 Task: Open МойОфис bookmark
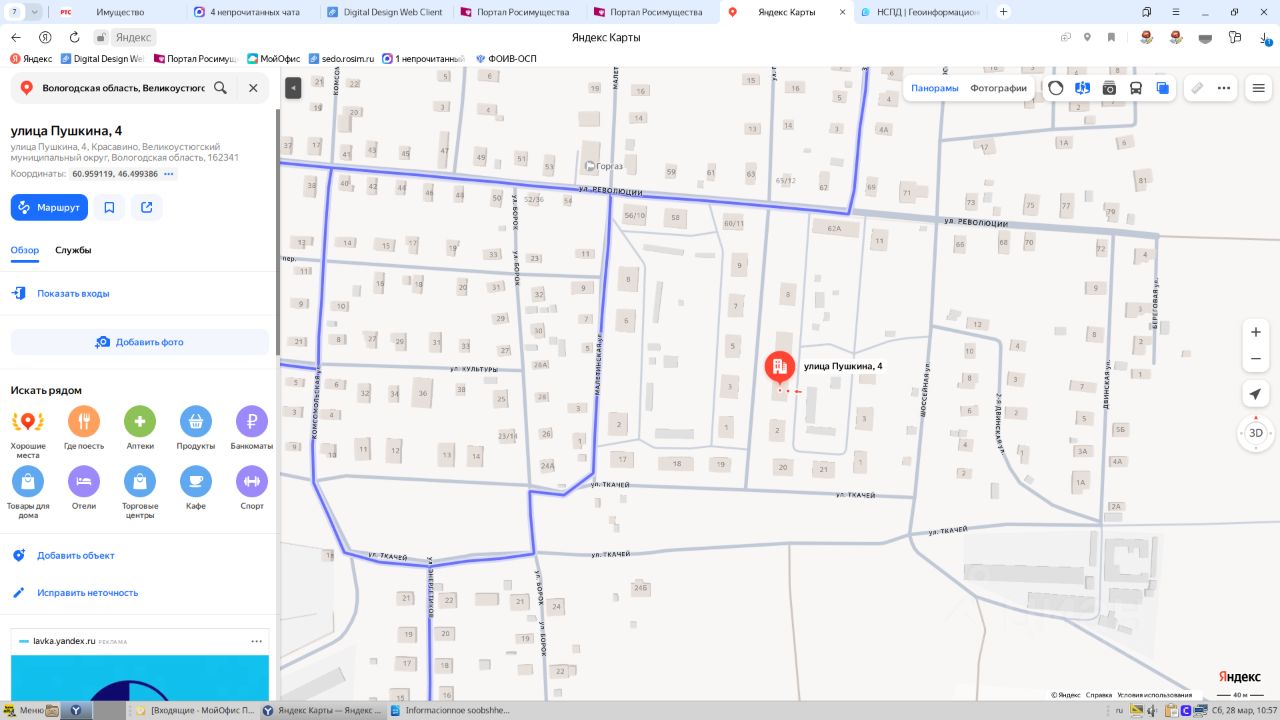coord(273,59)
